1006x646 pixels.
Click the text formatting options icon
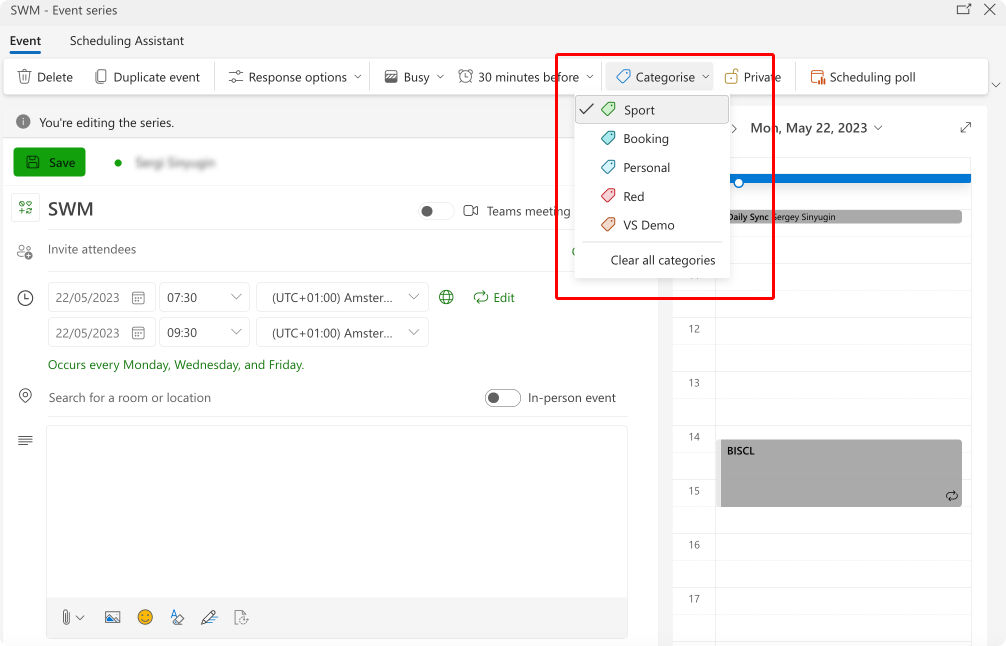177,617
